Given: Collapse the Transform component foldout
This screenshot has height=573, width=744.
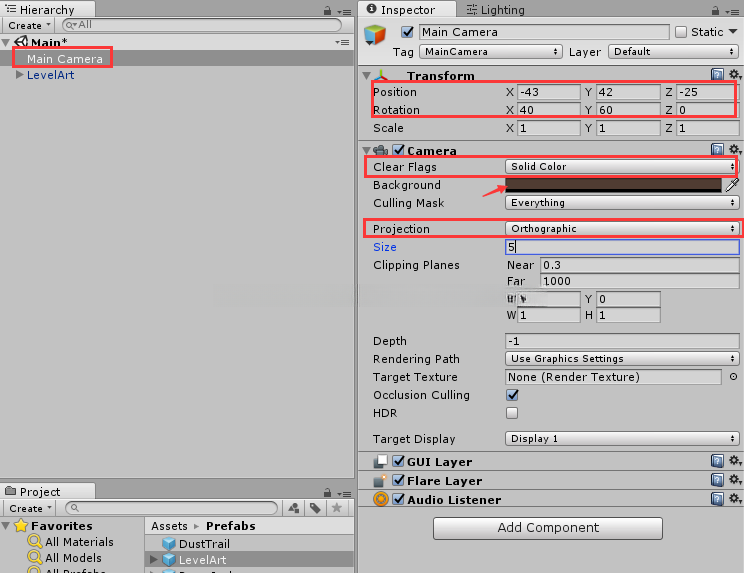Looking at the screenshot, I should pos(366,75).
